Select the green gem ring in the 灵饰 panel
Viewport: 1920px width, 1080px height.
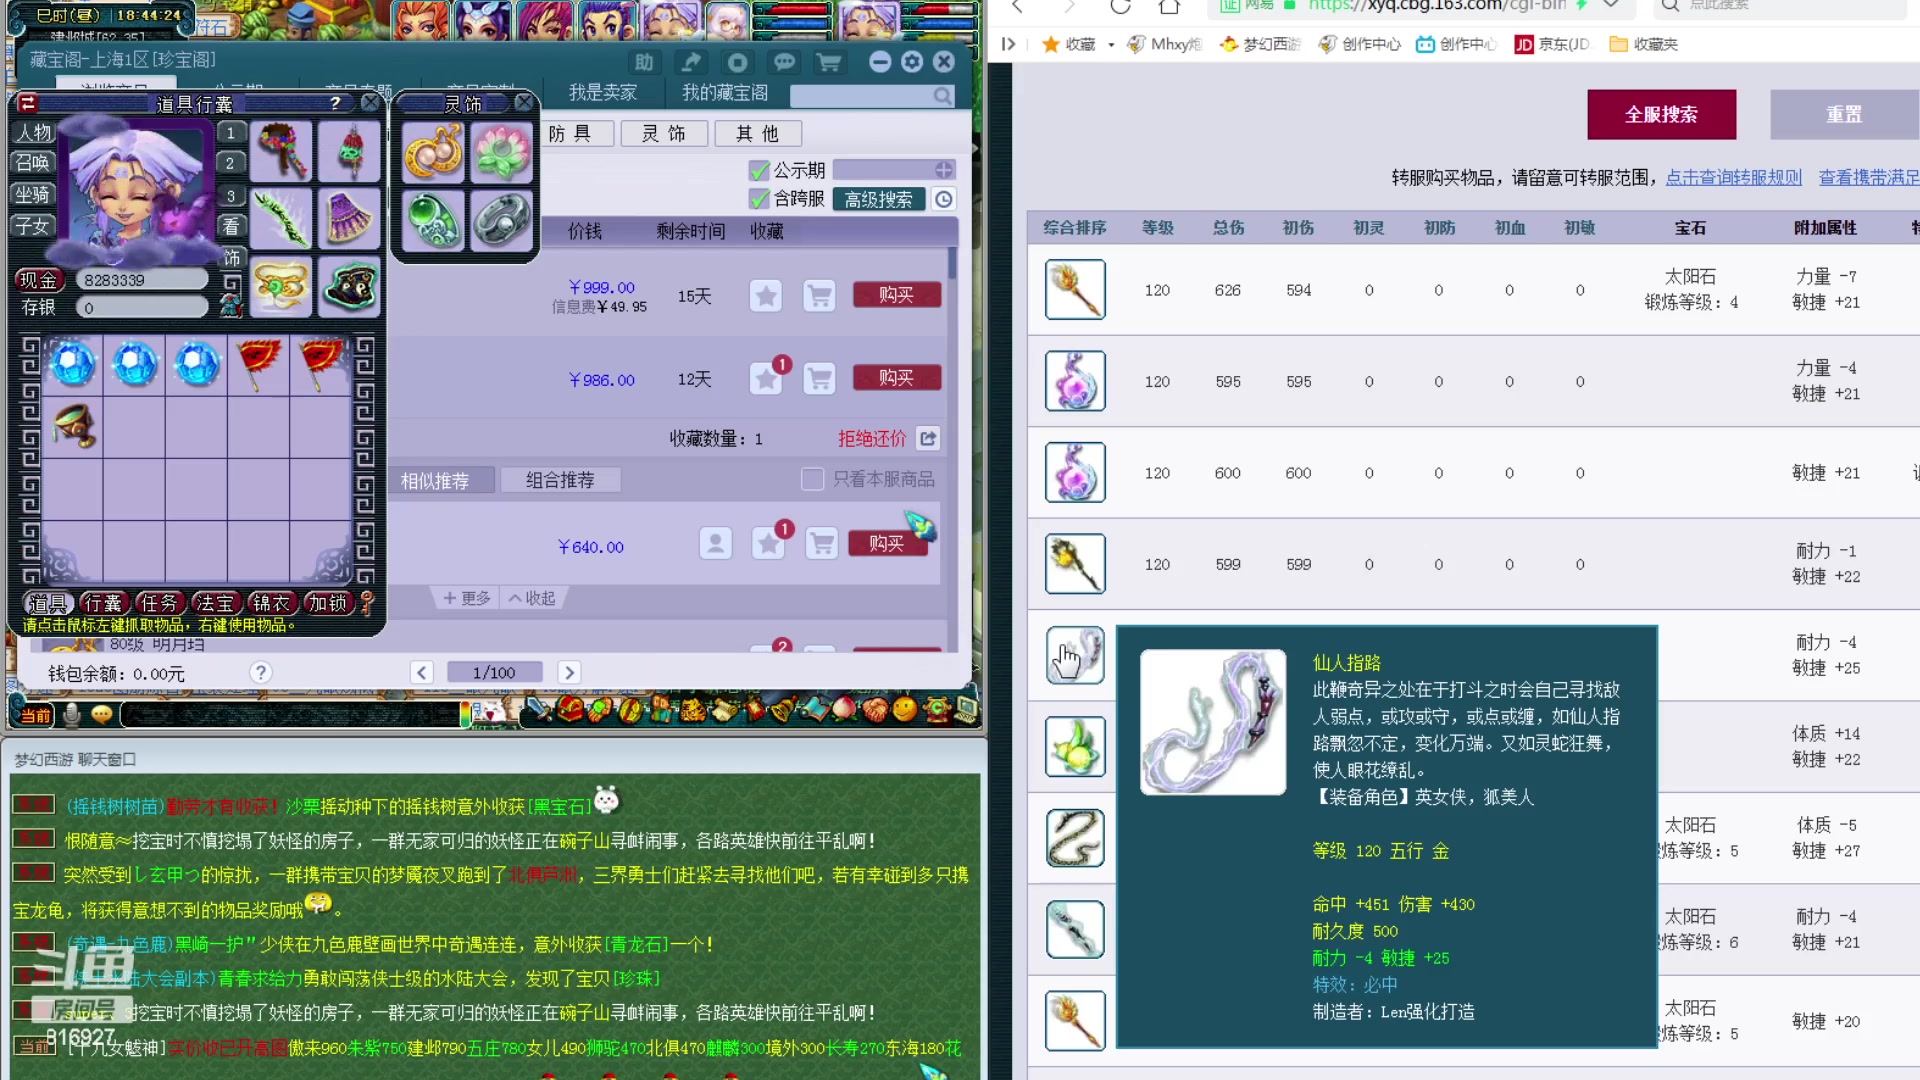[x=433, y=220]
